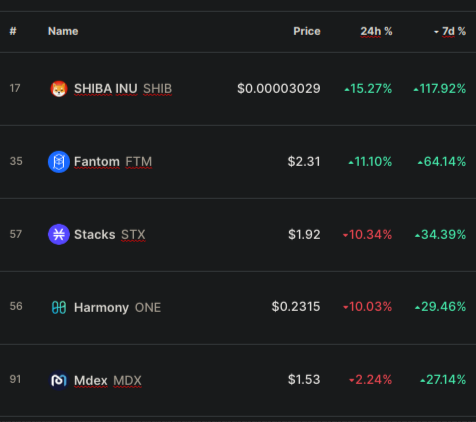Click the FTM ticker symbol
The image size is (476, 422).
(139, 162)
